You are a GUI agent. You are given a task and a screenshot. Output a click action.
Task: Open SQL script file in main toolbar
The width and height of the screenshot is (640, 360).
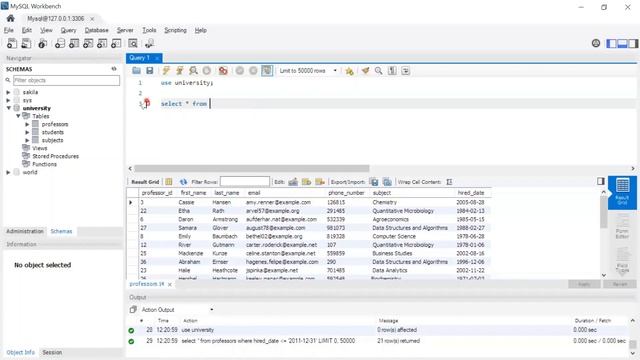pyautogui.click(x=26, y=43)
